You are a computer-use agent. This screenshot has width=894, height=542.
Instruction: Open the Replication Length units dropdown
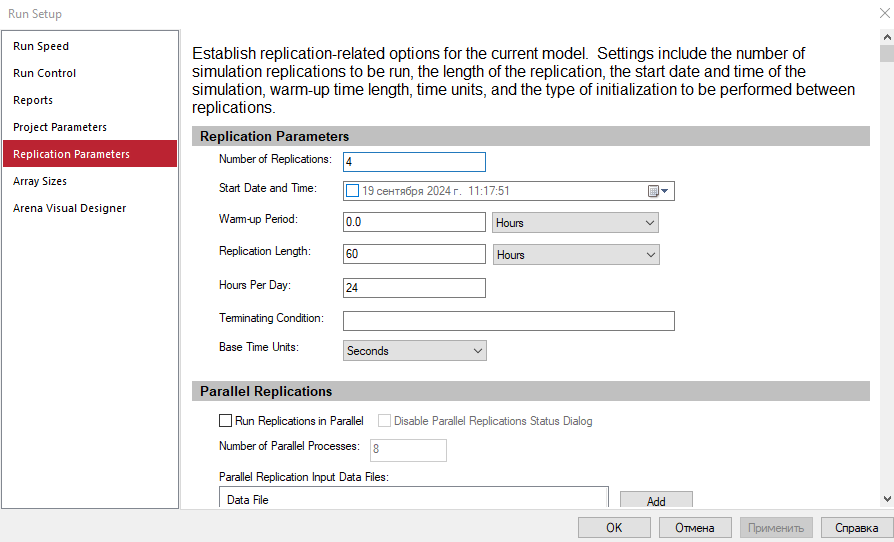[576, 255]
